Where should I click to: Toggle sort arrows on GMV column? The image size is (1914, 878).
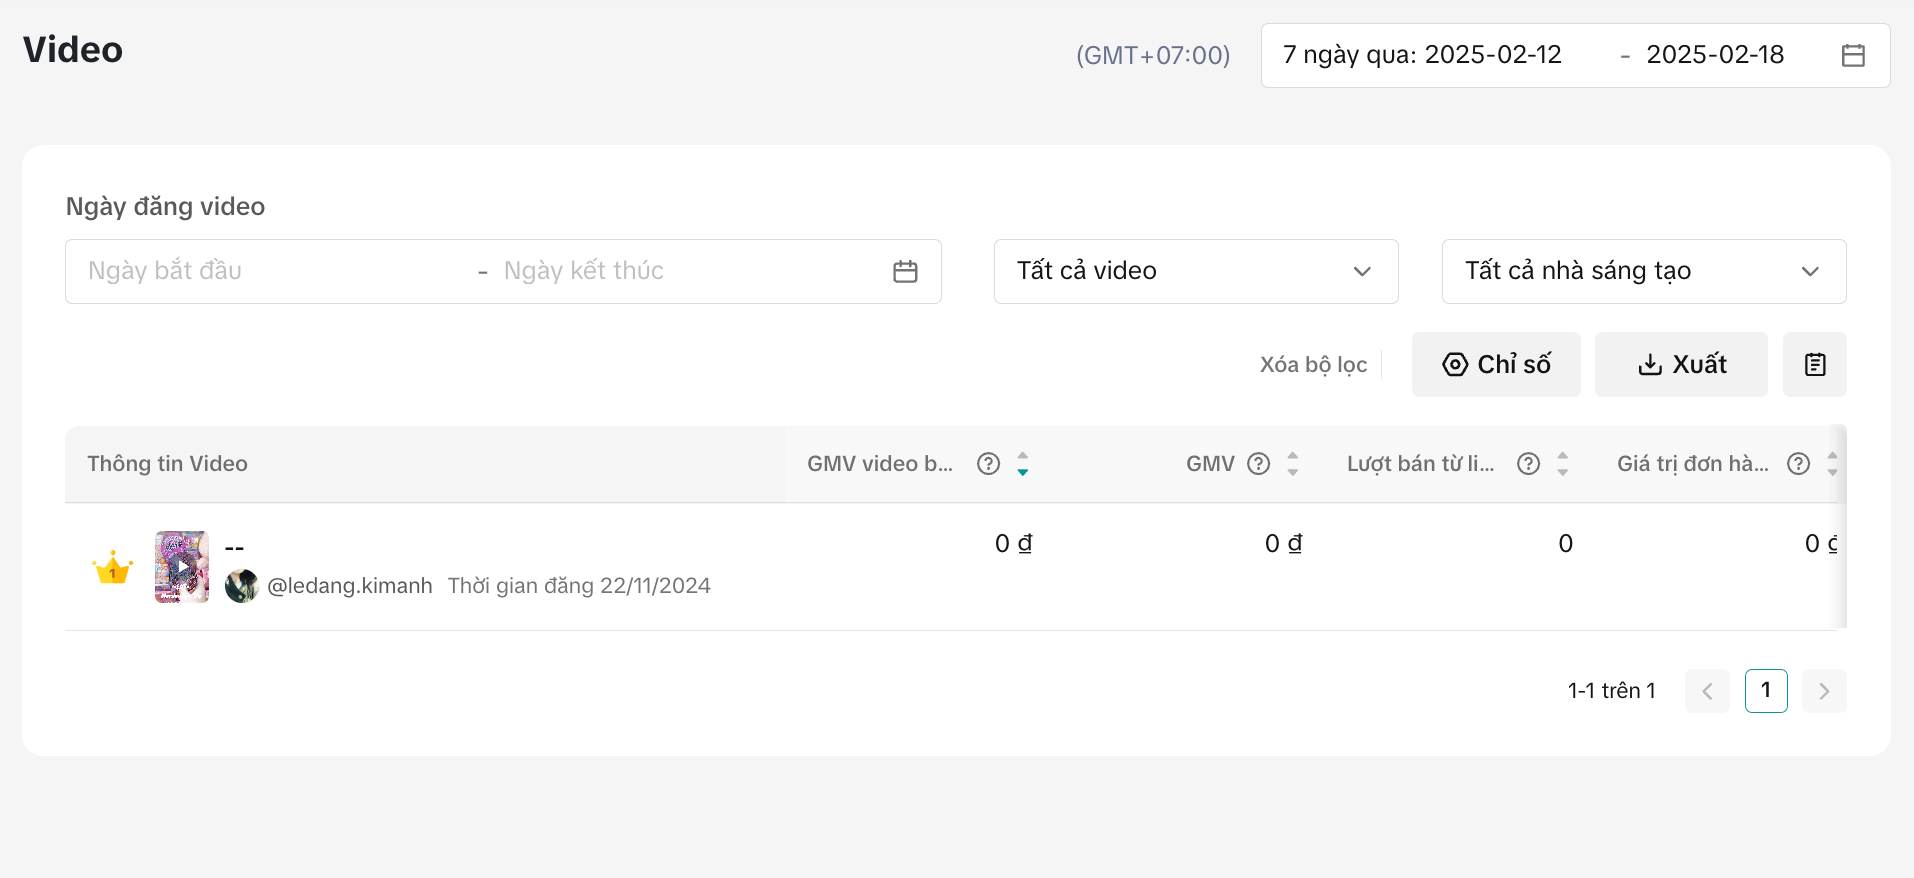point(1292,463)
